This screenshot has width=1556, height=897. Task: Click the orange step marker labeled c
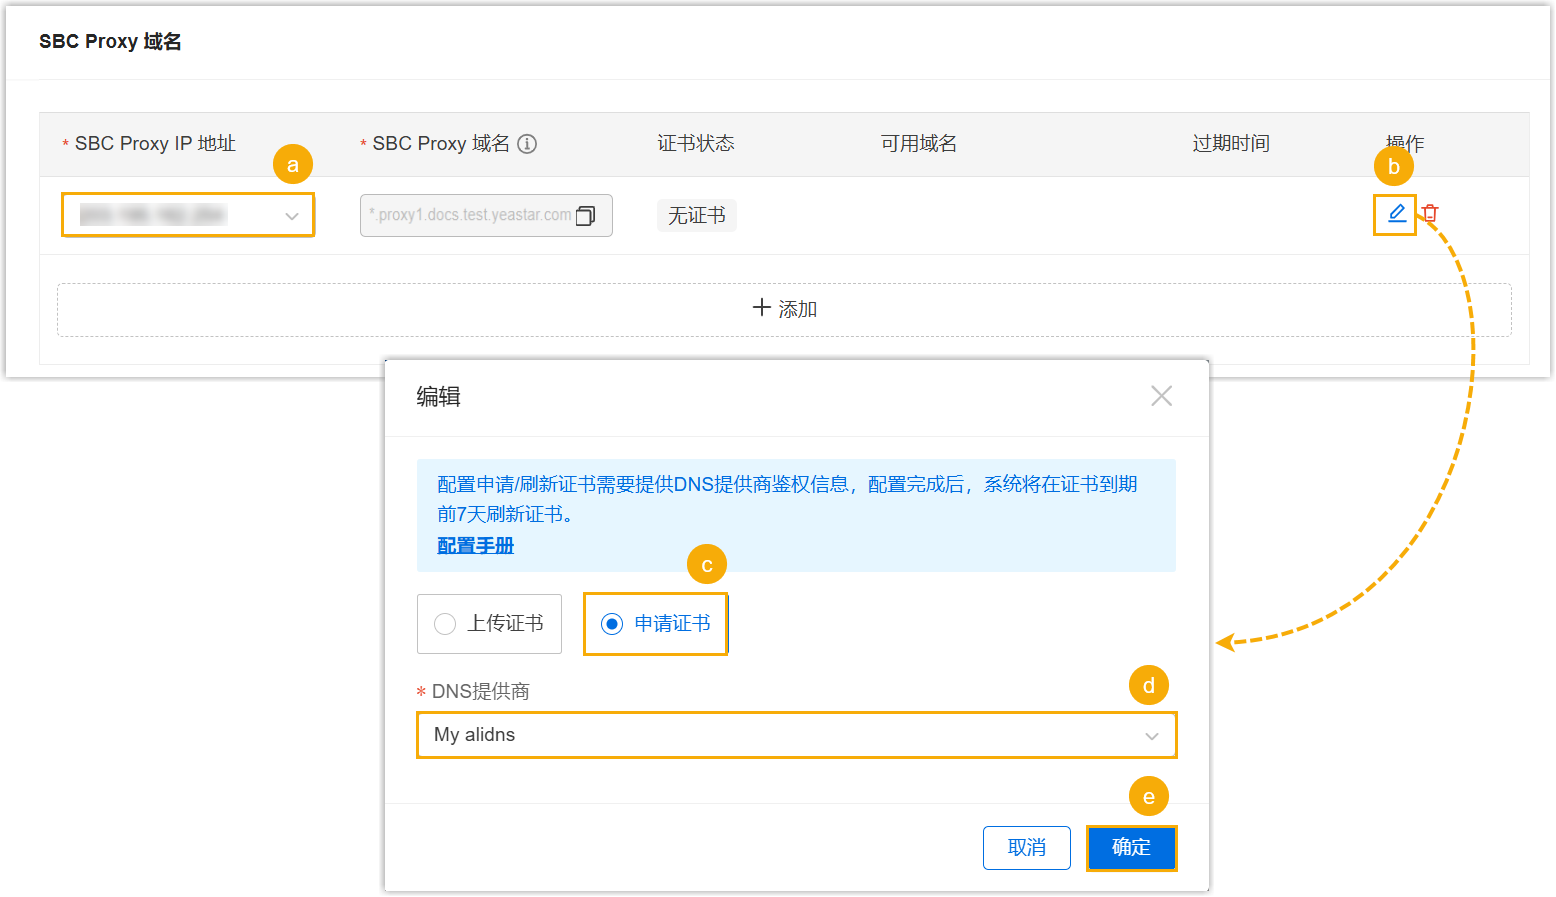[706, 565]
